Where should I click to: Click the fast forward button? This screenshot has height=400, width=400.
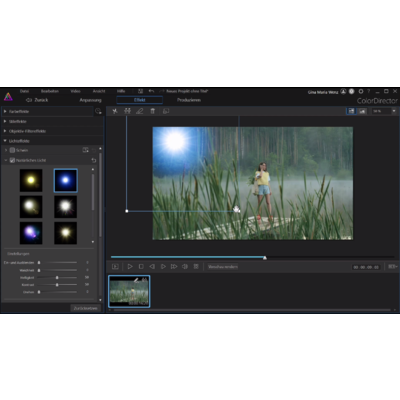pos(174,267)
